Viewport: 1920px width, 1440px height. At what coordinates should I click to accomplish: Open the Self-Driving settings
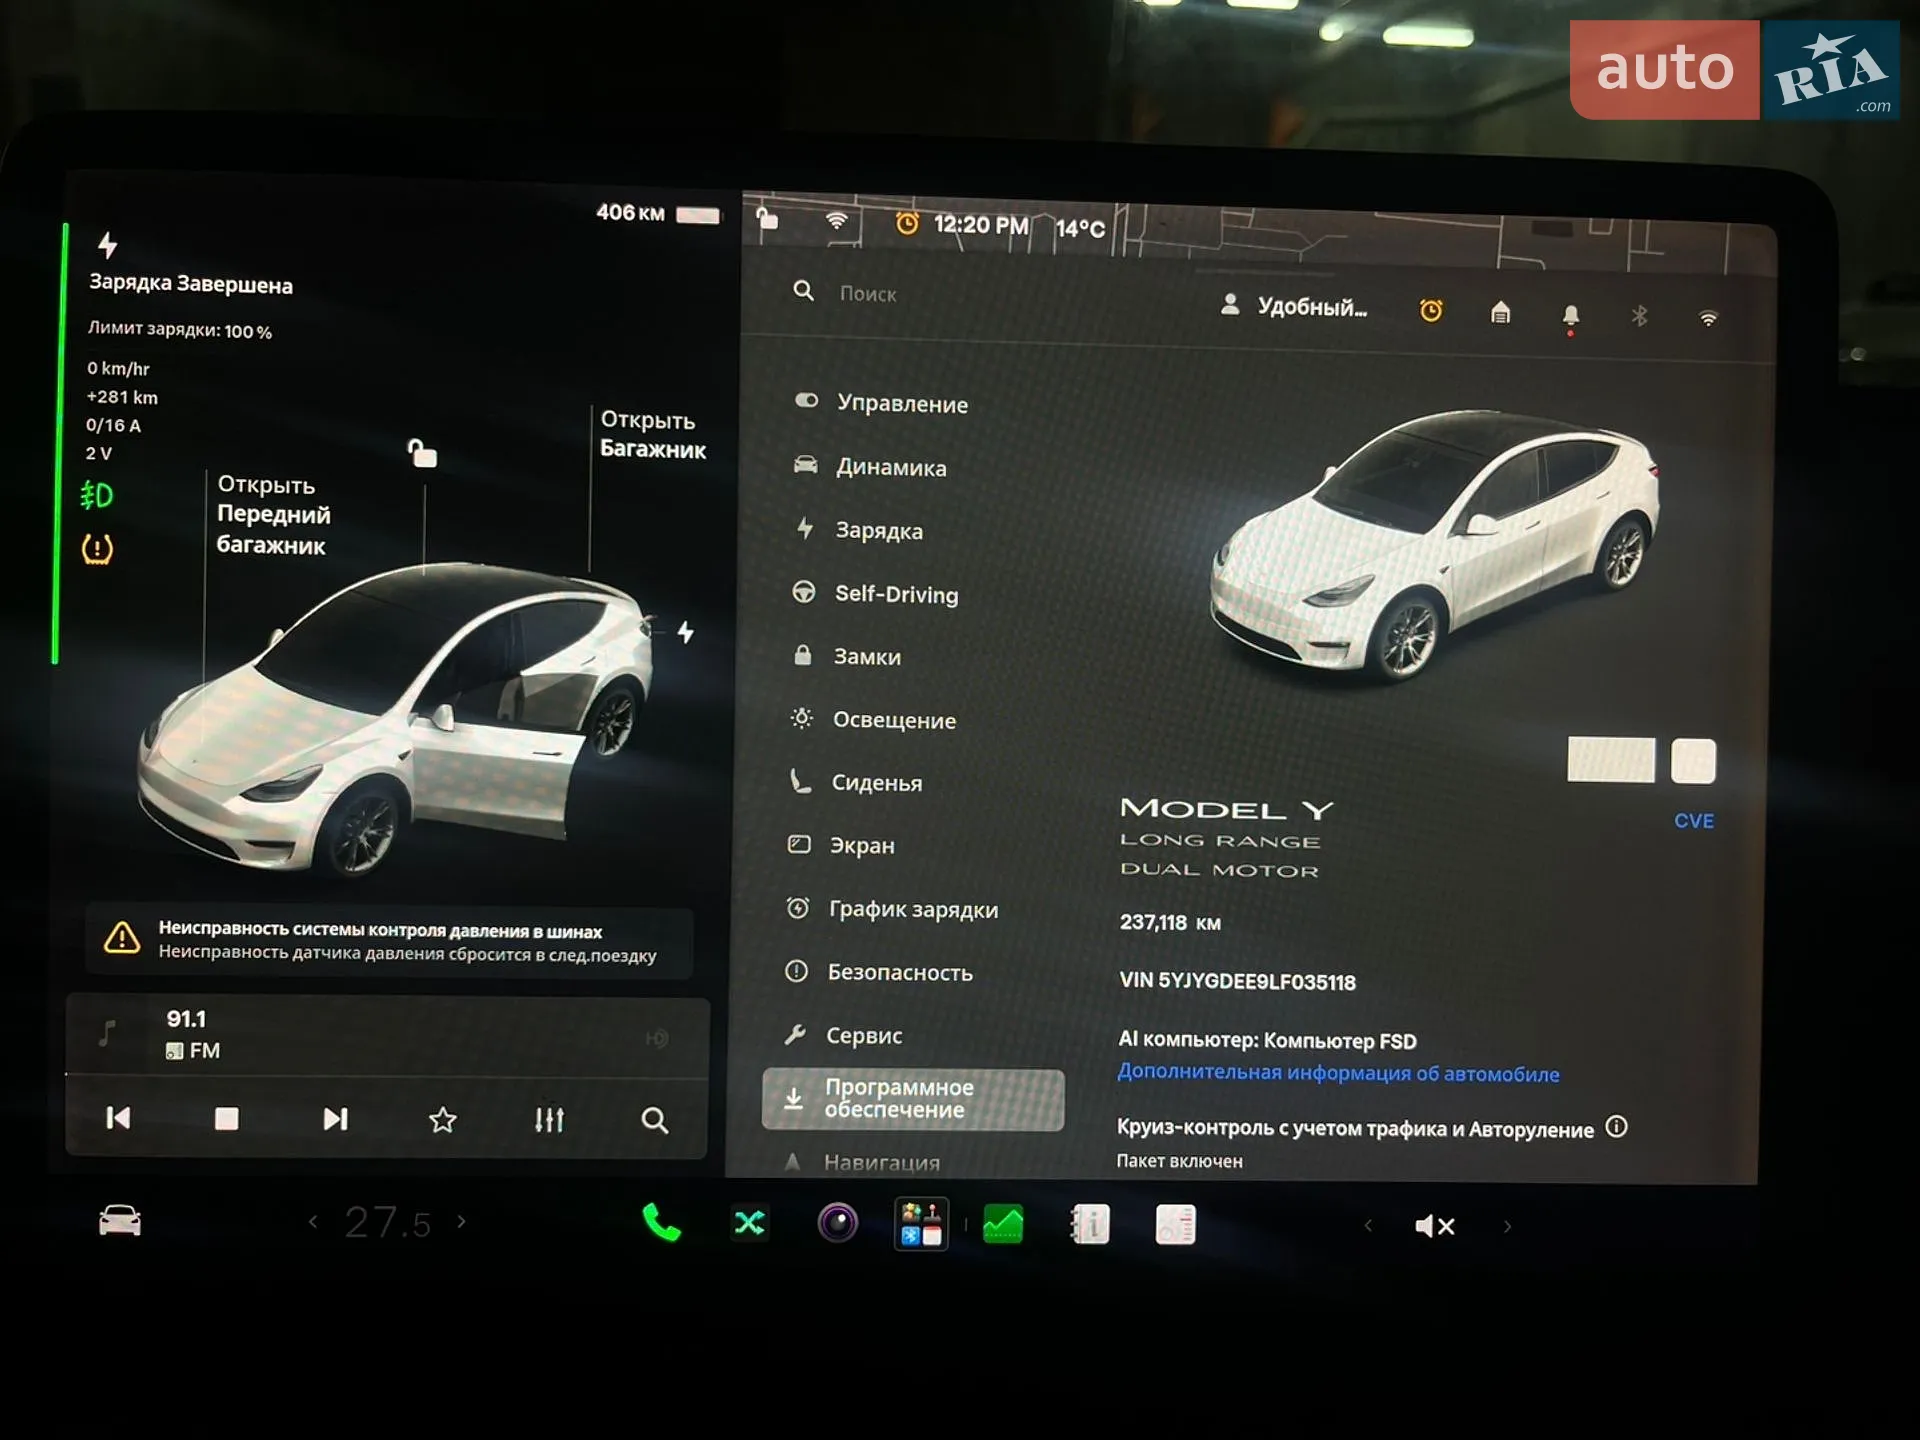click(x=875, y=594)
